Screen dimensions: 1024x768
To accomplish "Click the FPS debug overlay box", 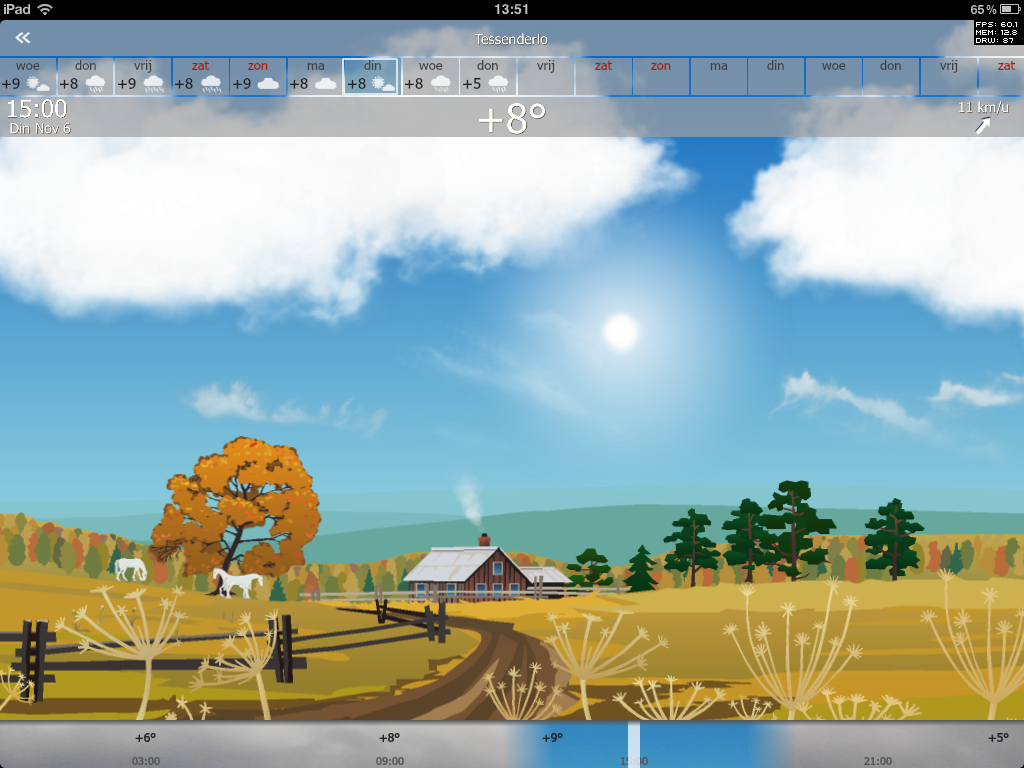I will click(x=998, y=32).
